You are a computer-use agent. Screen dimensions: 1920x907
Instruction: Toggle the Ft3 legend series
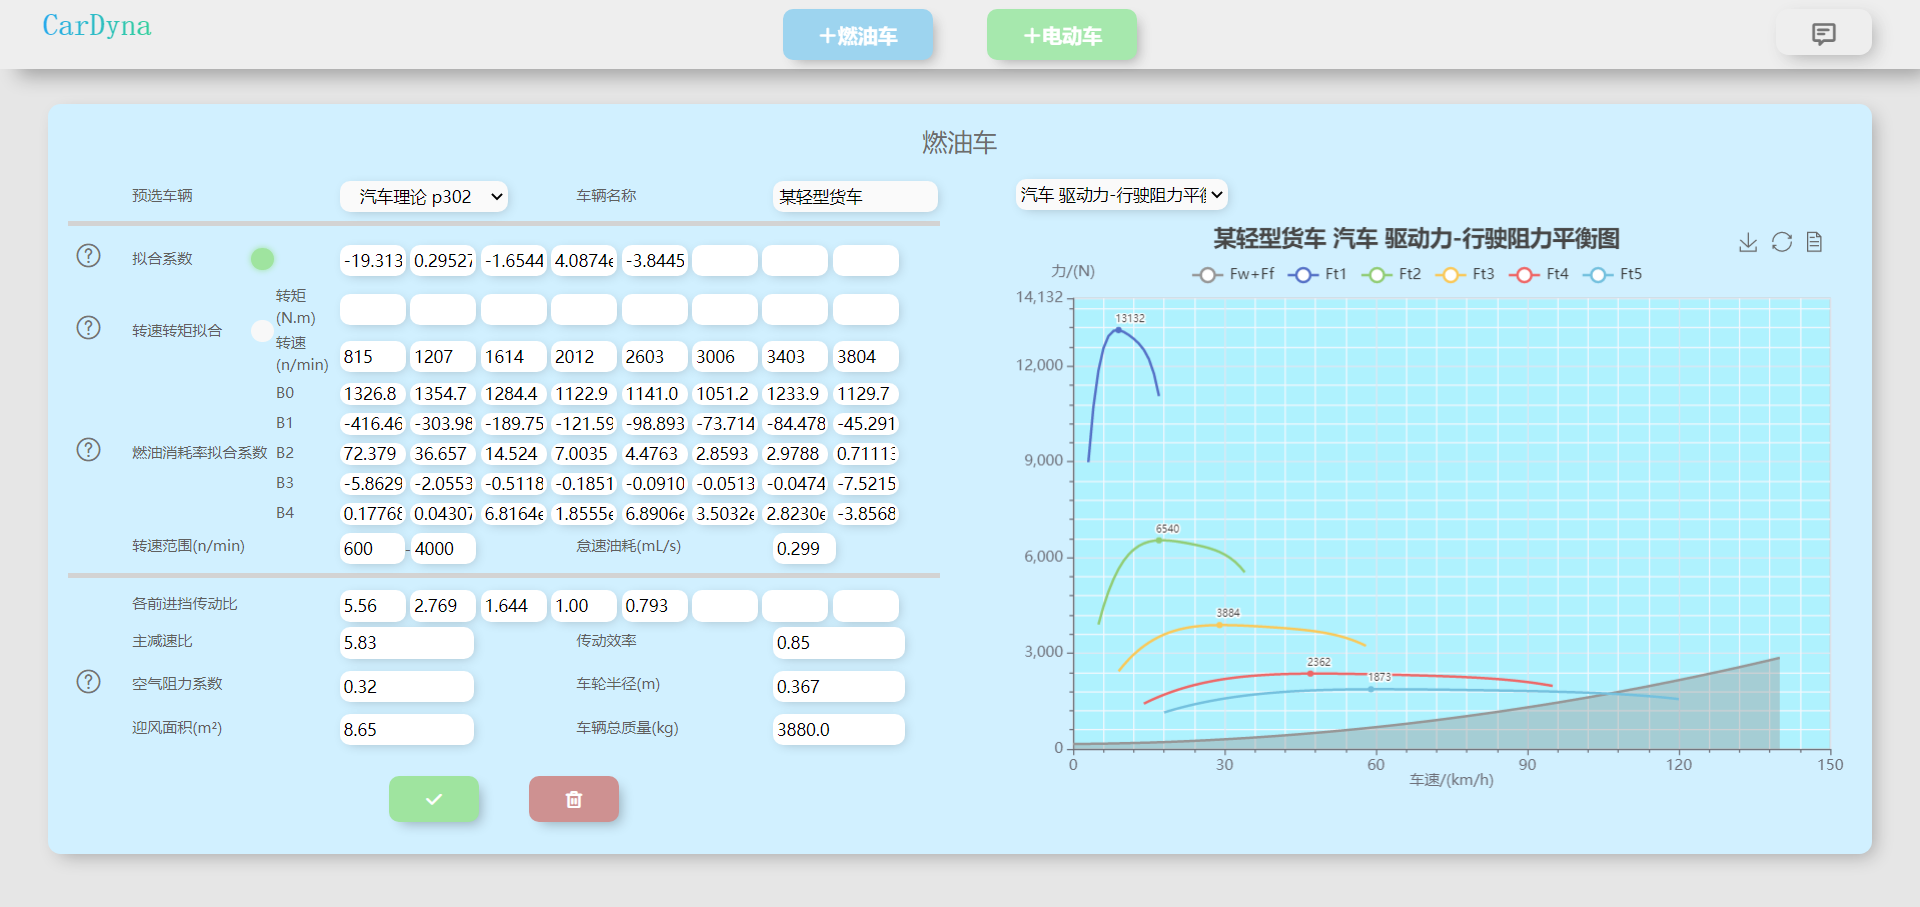[1465, 274]
